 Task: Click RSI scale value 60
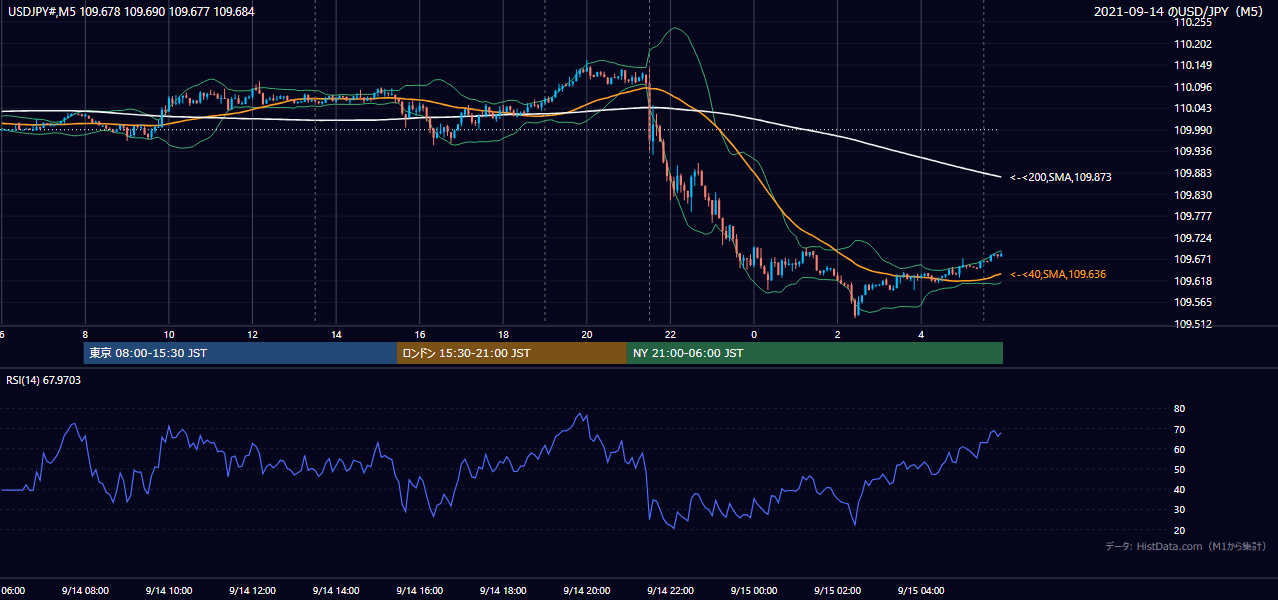(x=1179, y=449)
